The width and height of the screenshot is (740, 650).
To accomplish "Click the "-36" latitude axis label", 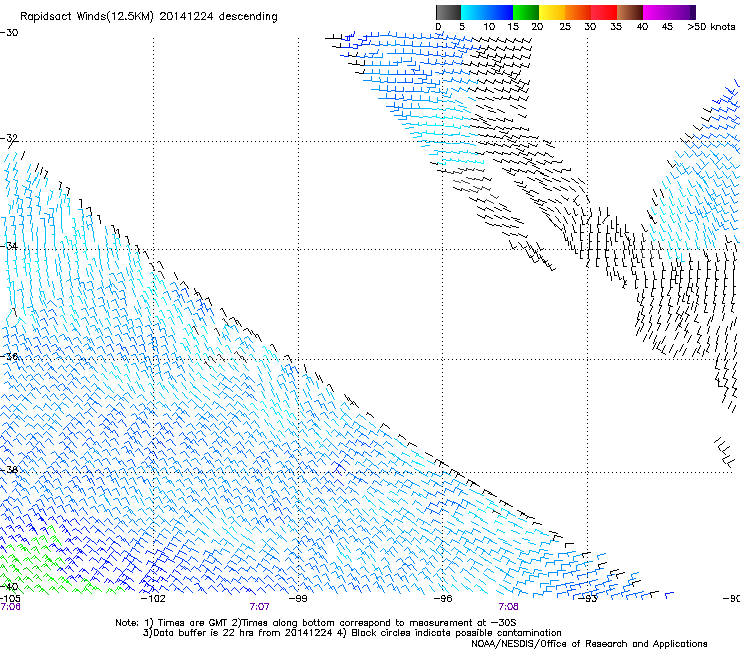I will pos(9,356).
